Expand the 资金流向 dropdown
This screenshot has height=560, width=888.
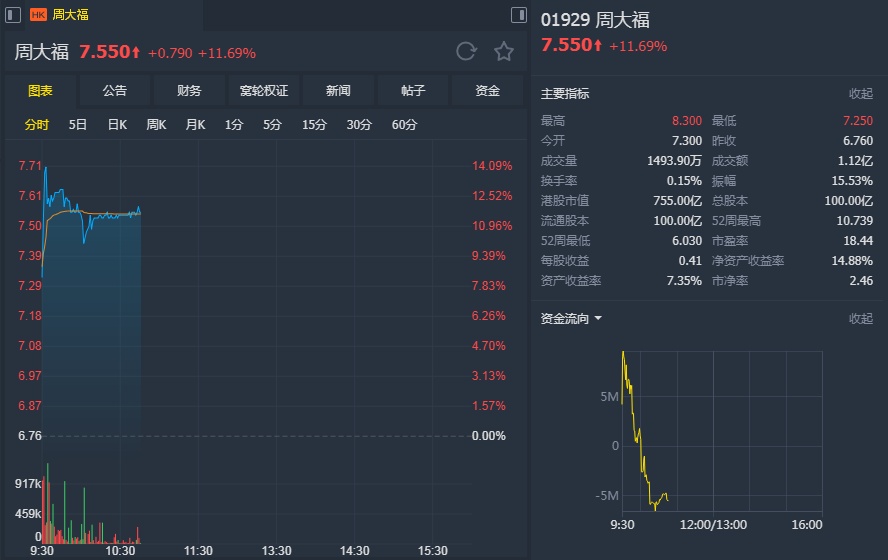pos(571,319)
